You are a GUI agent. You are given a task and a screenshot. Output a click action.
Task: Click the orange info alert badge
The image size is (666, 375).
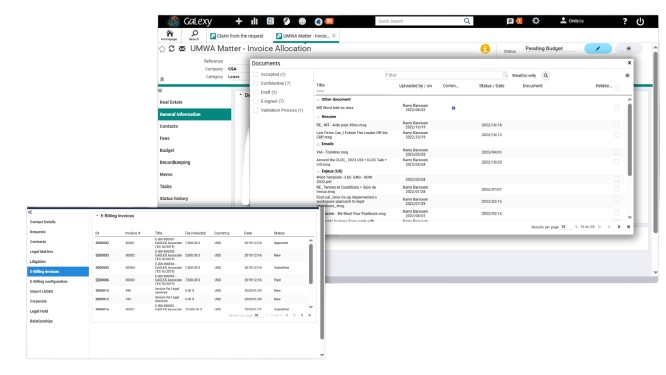485,49
